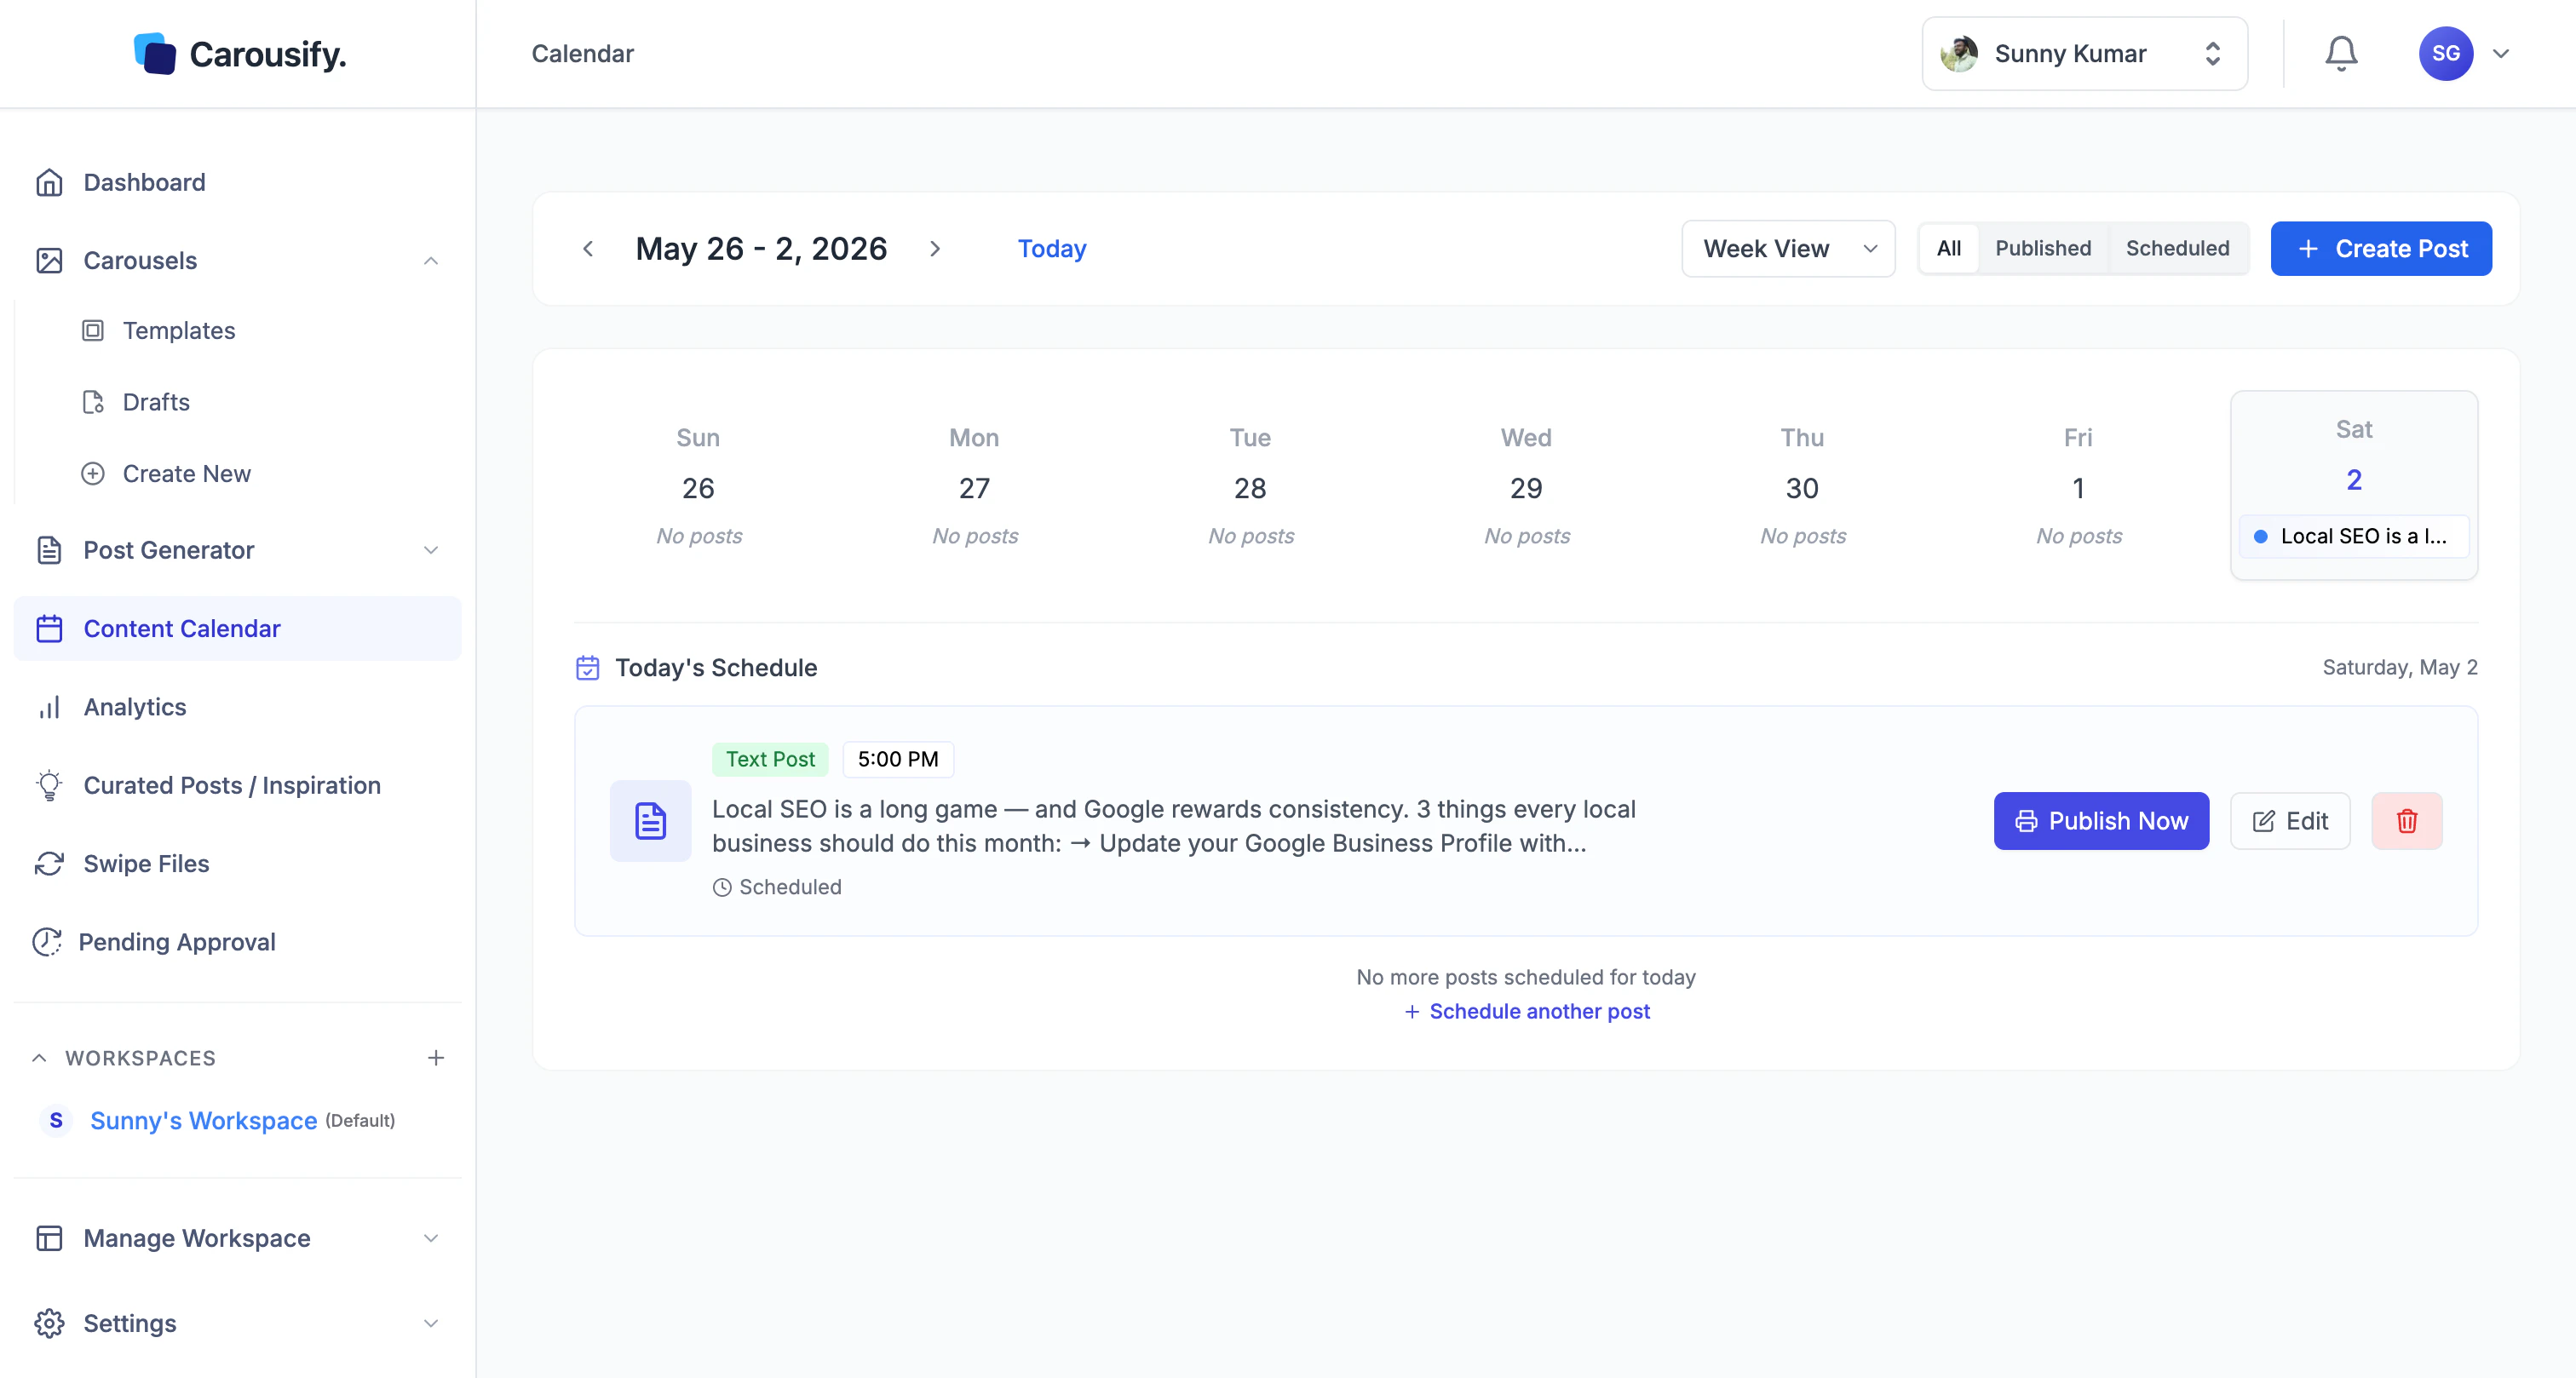Add a new workspace with plus icon
Image resolution: width=2576 pixels, height=1378 pixels.
(x=436, y=1058)
